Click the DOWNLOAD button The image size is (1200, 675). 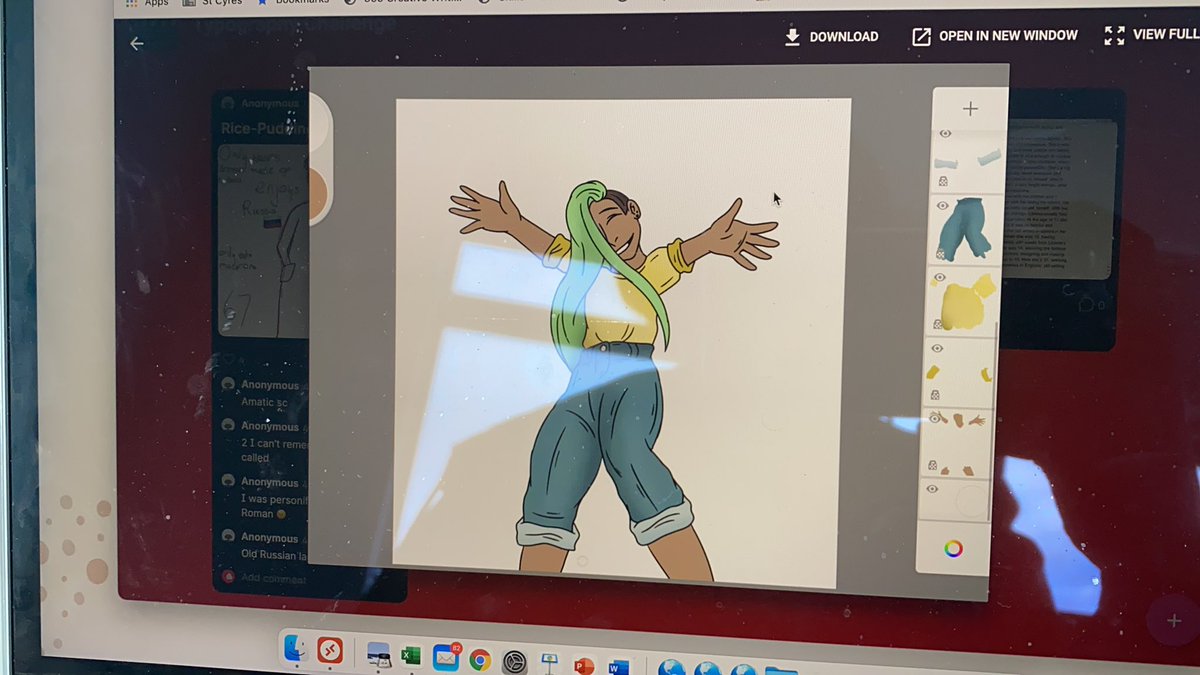831,37
